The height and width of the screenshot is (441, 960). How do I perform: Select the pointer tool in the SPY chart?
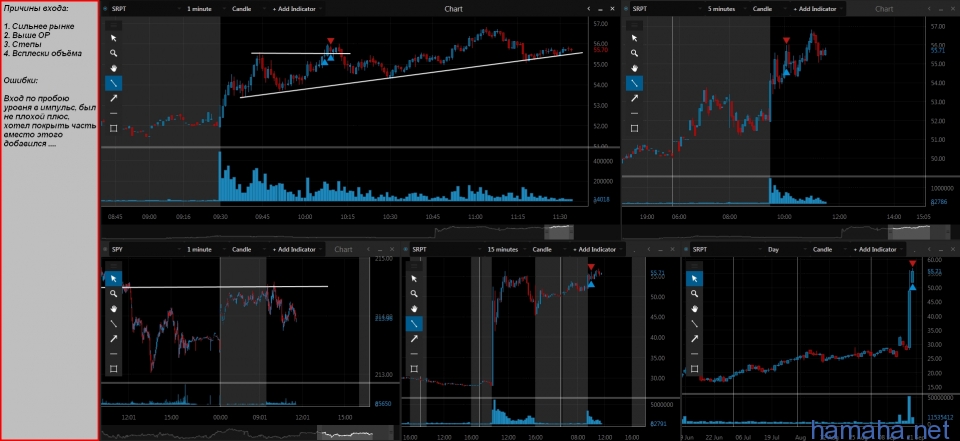point(113,278)
